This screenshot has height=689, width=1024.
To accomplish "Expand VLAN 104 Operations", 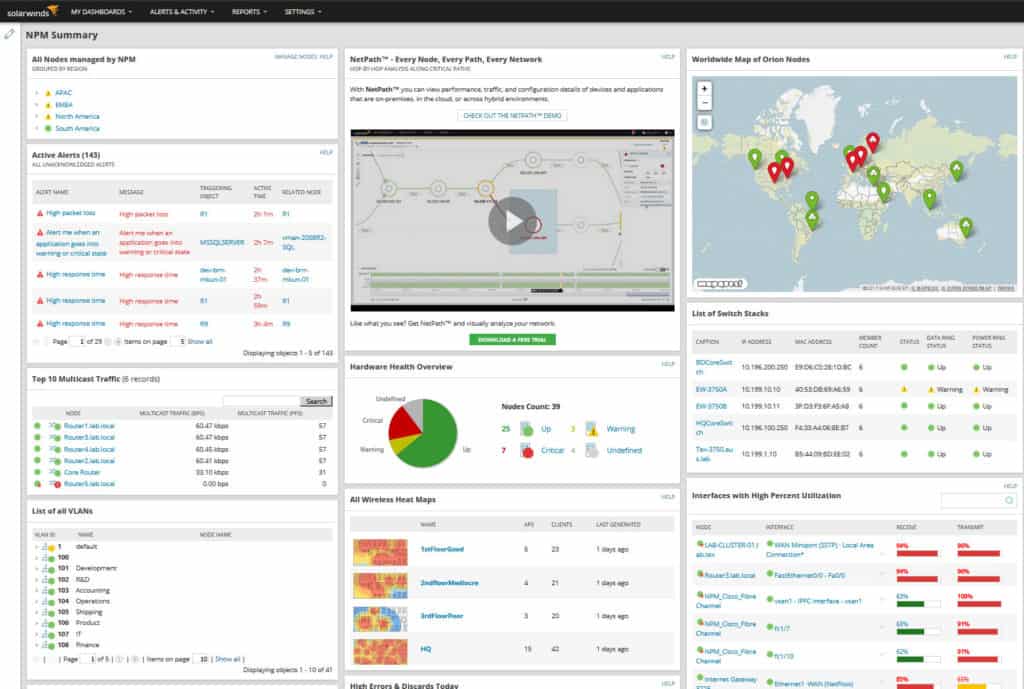I will pos(36,601).
